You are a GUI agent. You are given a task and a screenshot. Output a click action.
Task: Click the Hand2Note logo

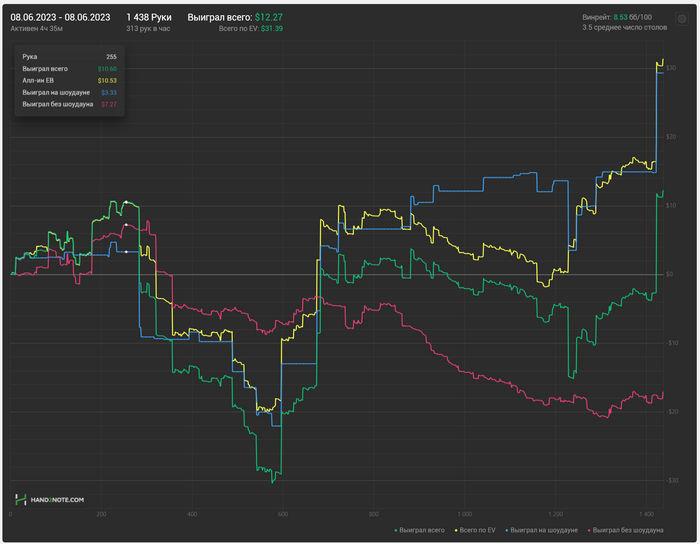(x=49, y=499)
